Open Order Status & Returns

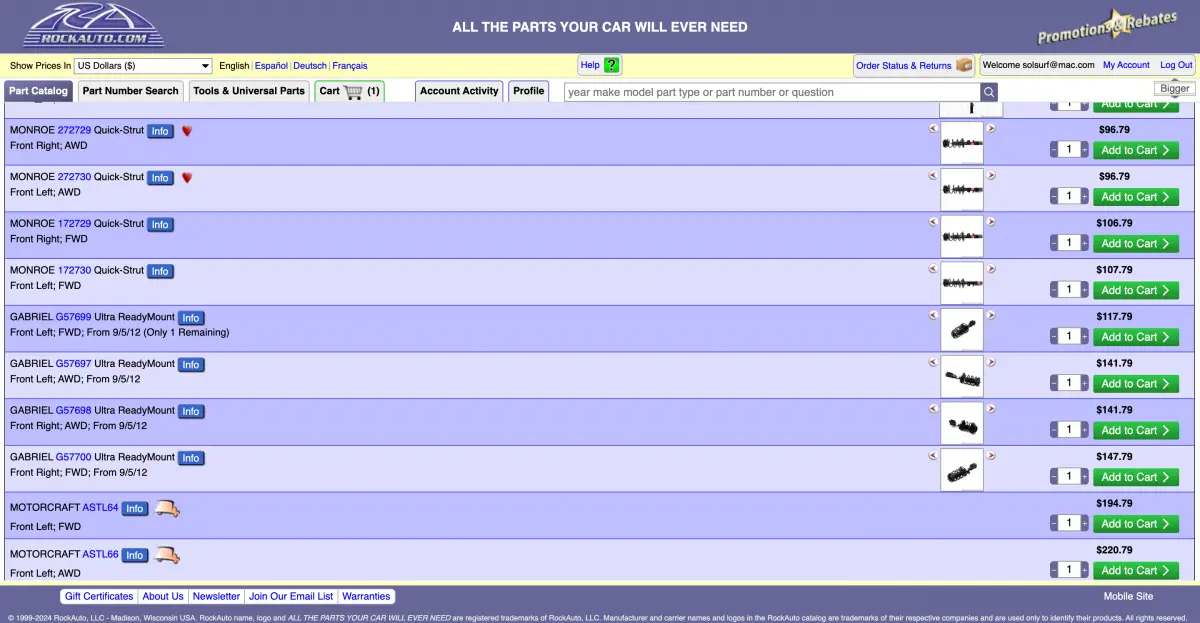(914, 65)
